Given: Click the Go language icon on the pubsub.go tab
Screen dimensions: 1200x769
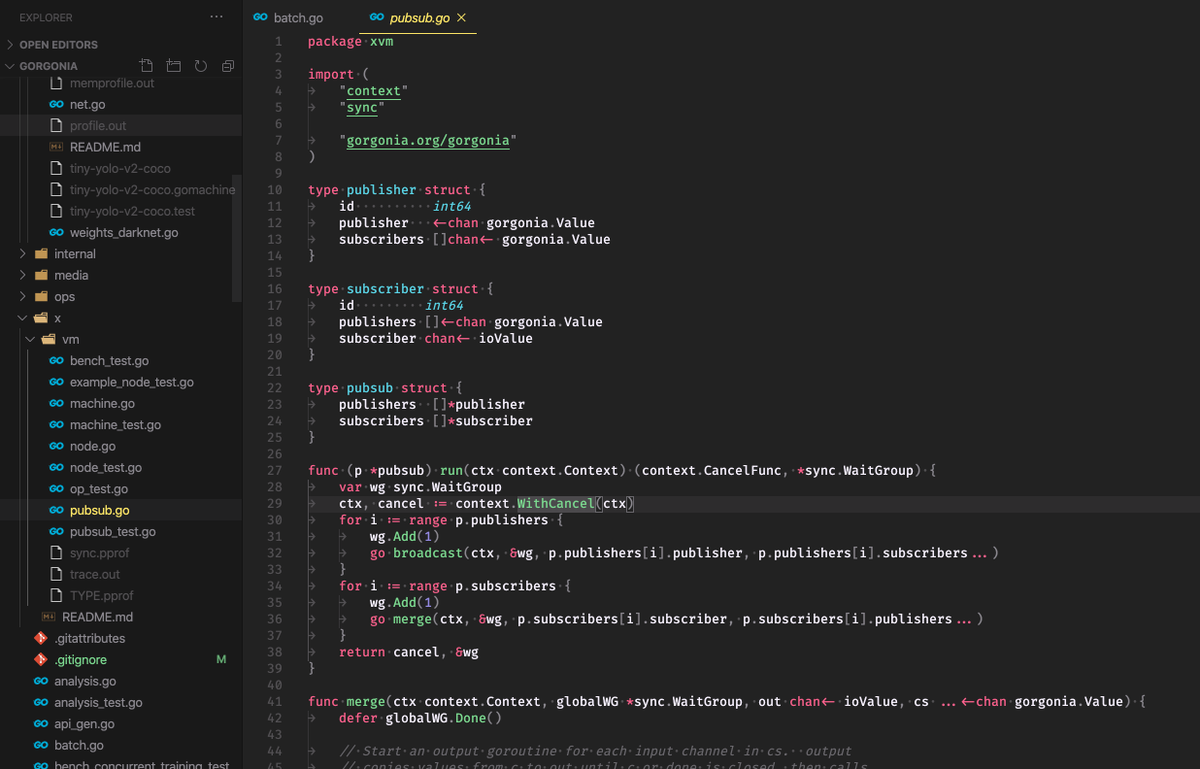Looking at the screenshot, I should (x=377, y=17).
